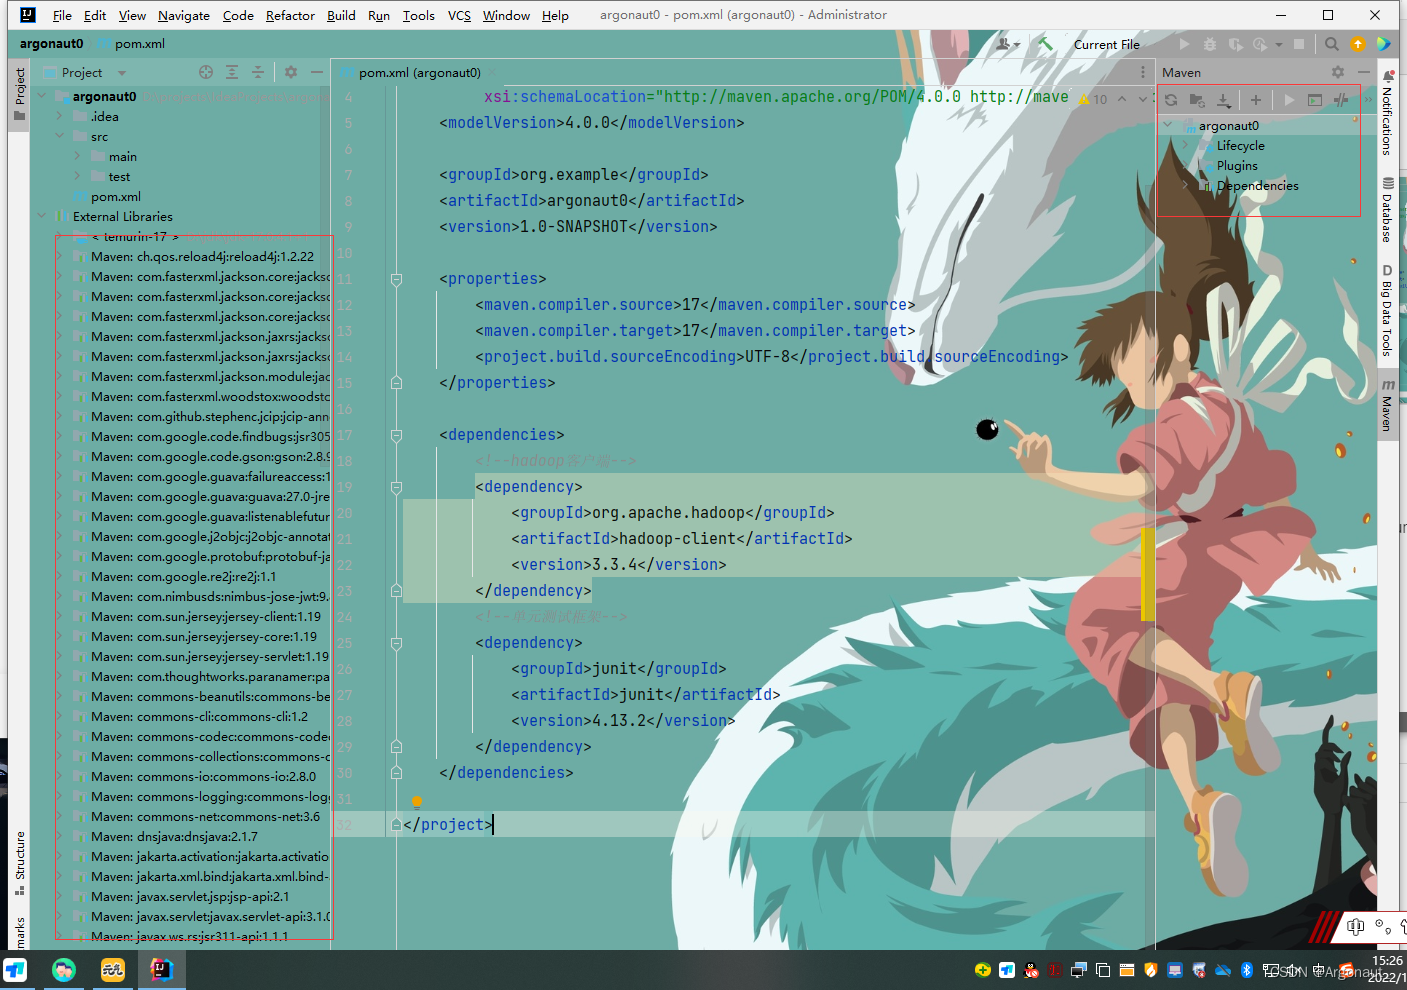Image resolution: width=1407 pixels, height=990 pixels.
Task: Collapse External Libraries node
Action: pyautogui.click(x=41, y=216)
